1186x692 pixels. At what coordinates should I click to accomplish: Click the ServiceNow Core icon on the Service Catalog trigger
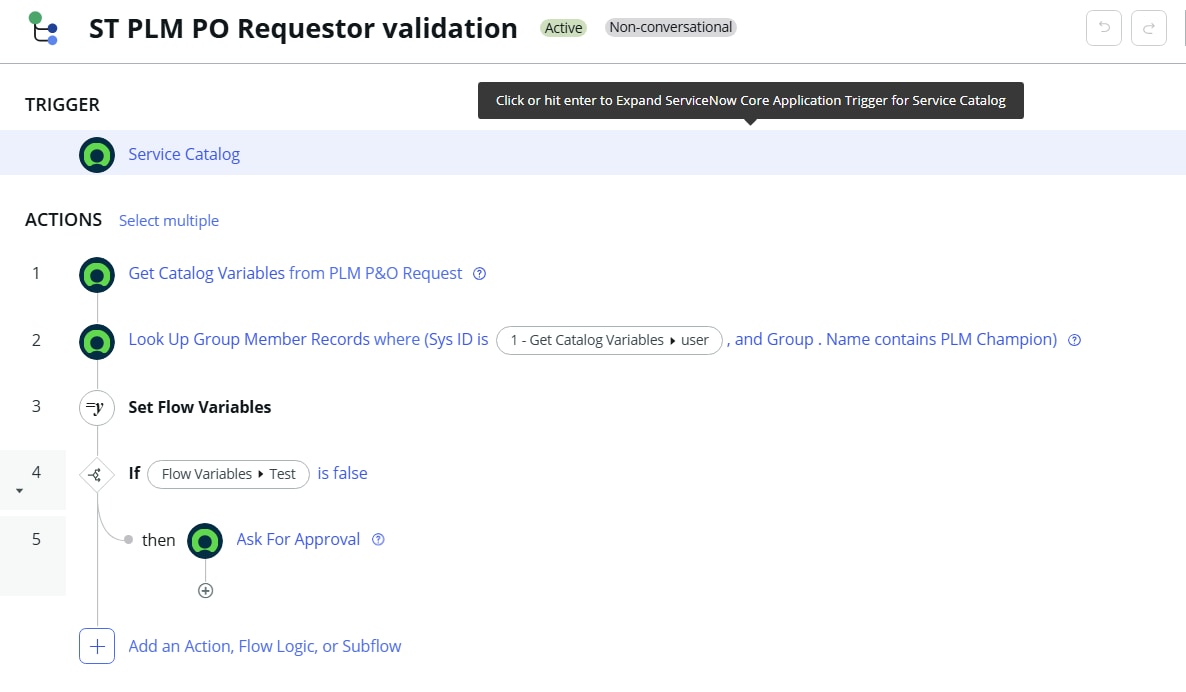point(97,154)
